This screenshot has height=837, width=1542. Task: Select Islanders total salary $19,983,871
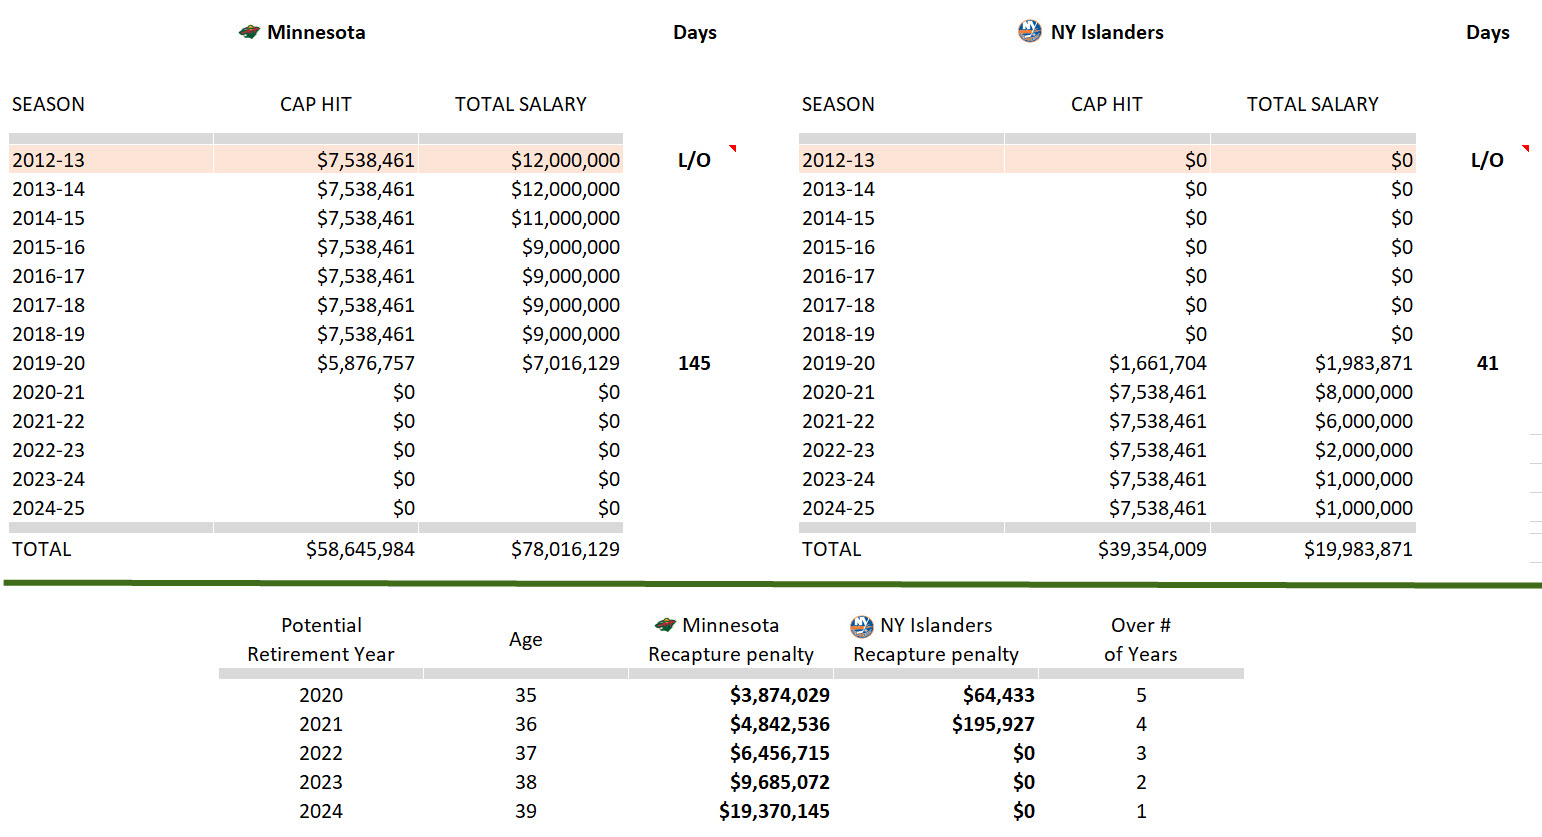click(1358, 549)
